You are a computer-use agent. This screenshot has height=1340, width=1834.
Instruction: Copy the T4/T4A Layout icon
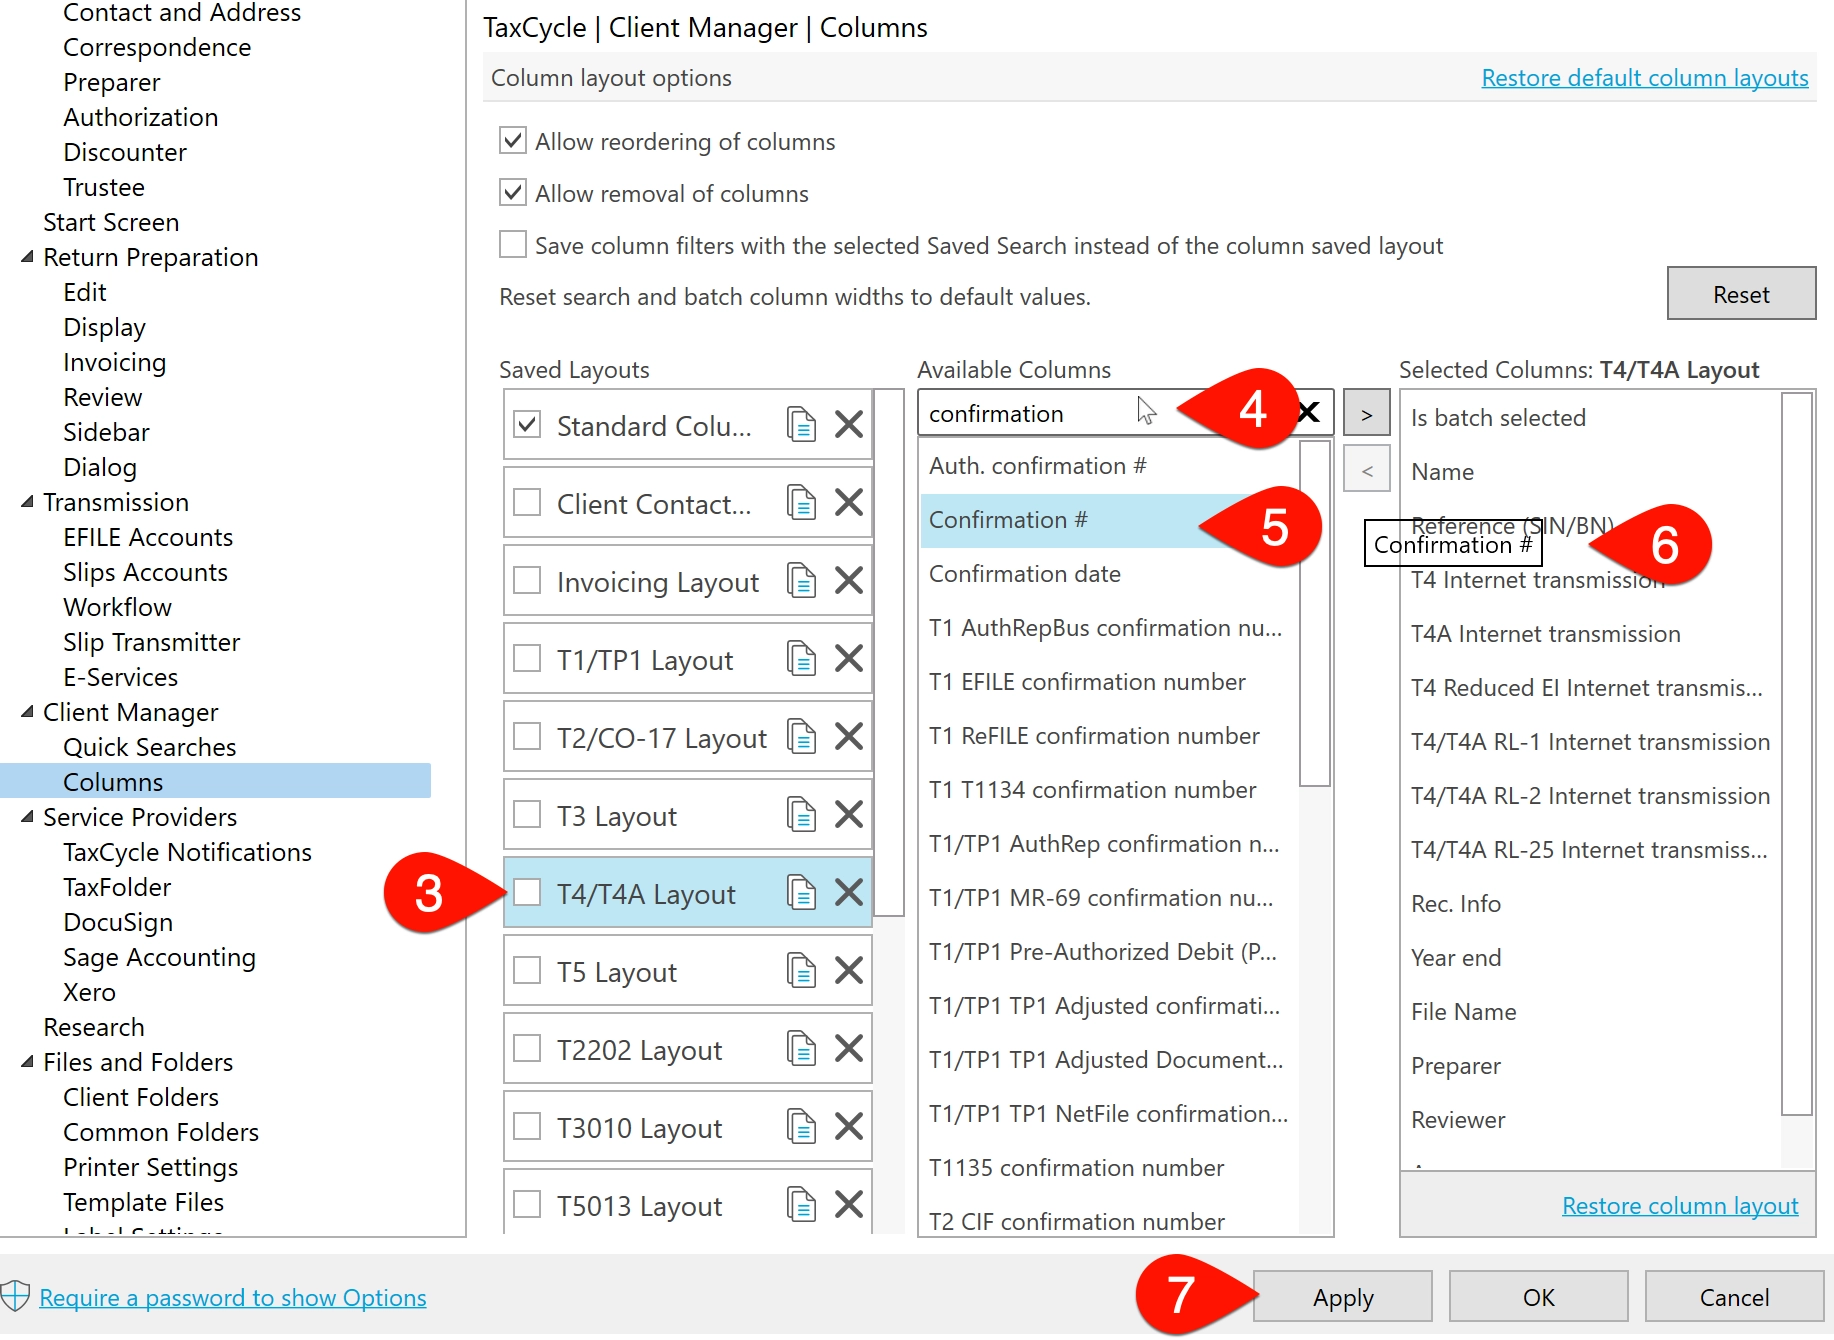coord(801,893)
